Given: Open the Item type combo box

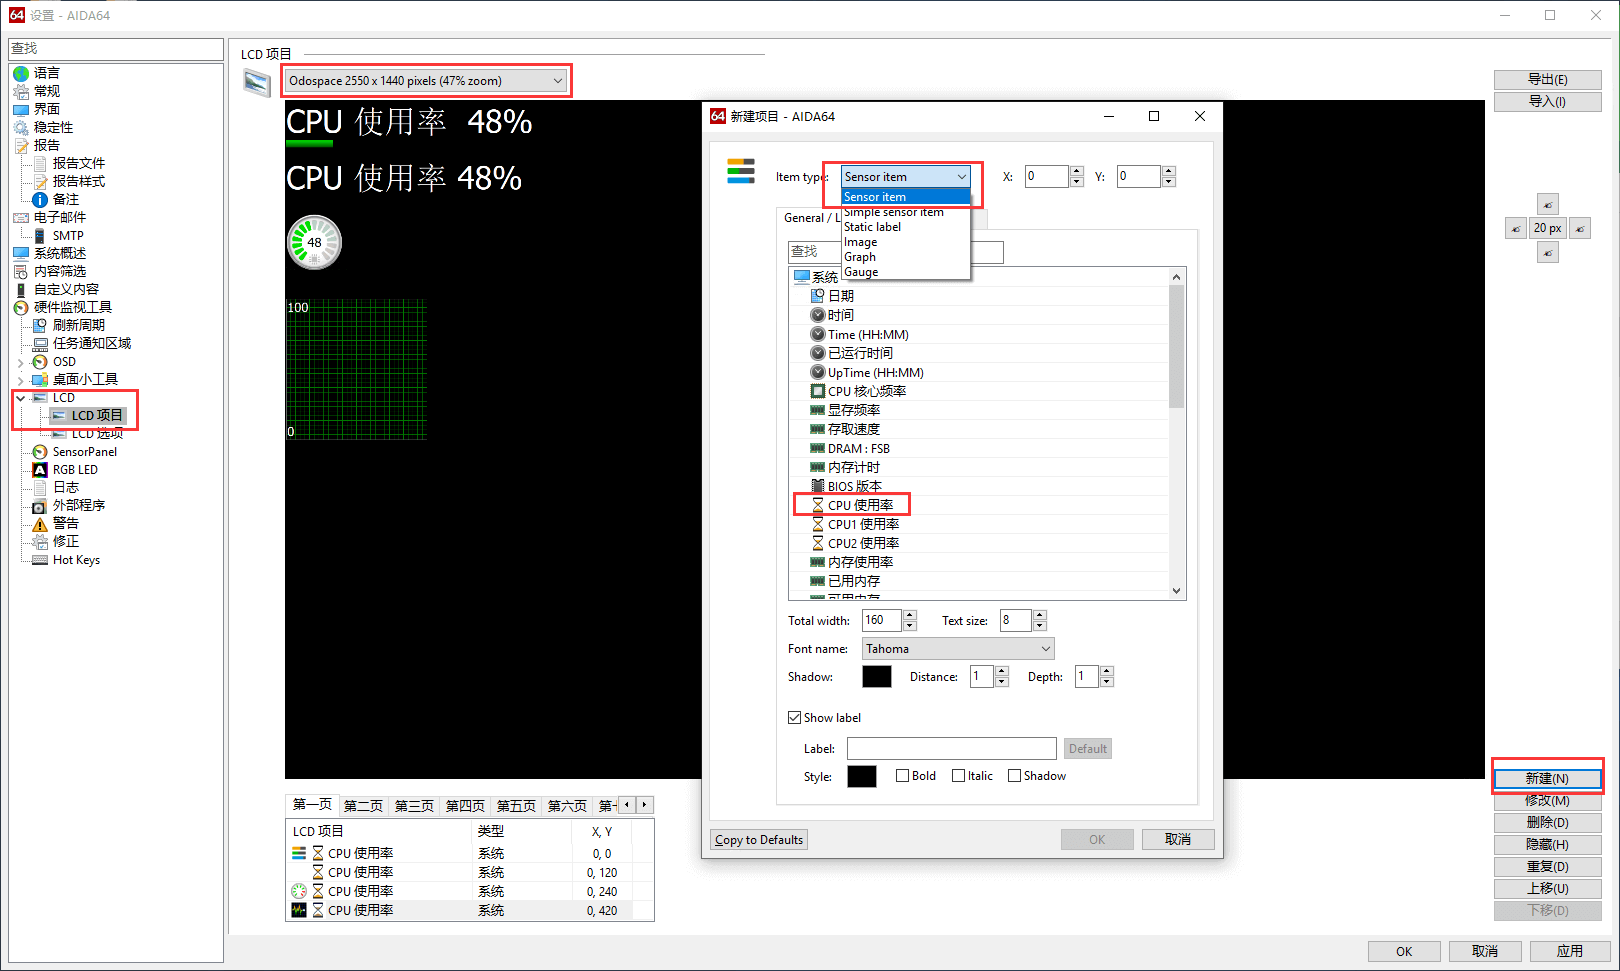Looking at the screenshot, I should click(x=906, y=177).
